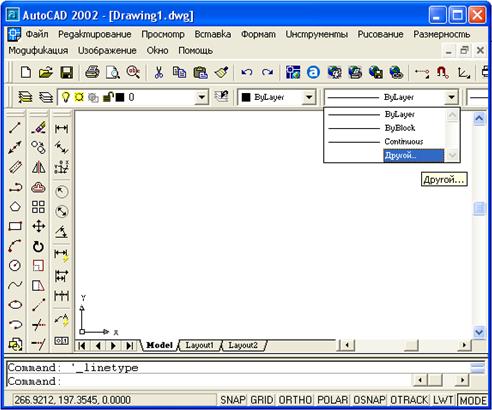Select the Linear Dimension tool

coord(61,128)
